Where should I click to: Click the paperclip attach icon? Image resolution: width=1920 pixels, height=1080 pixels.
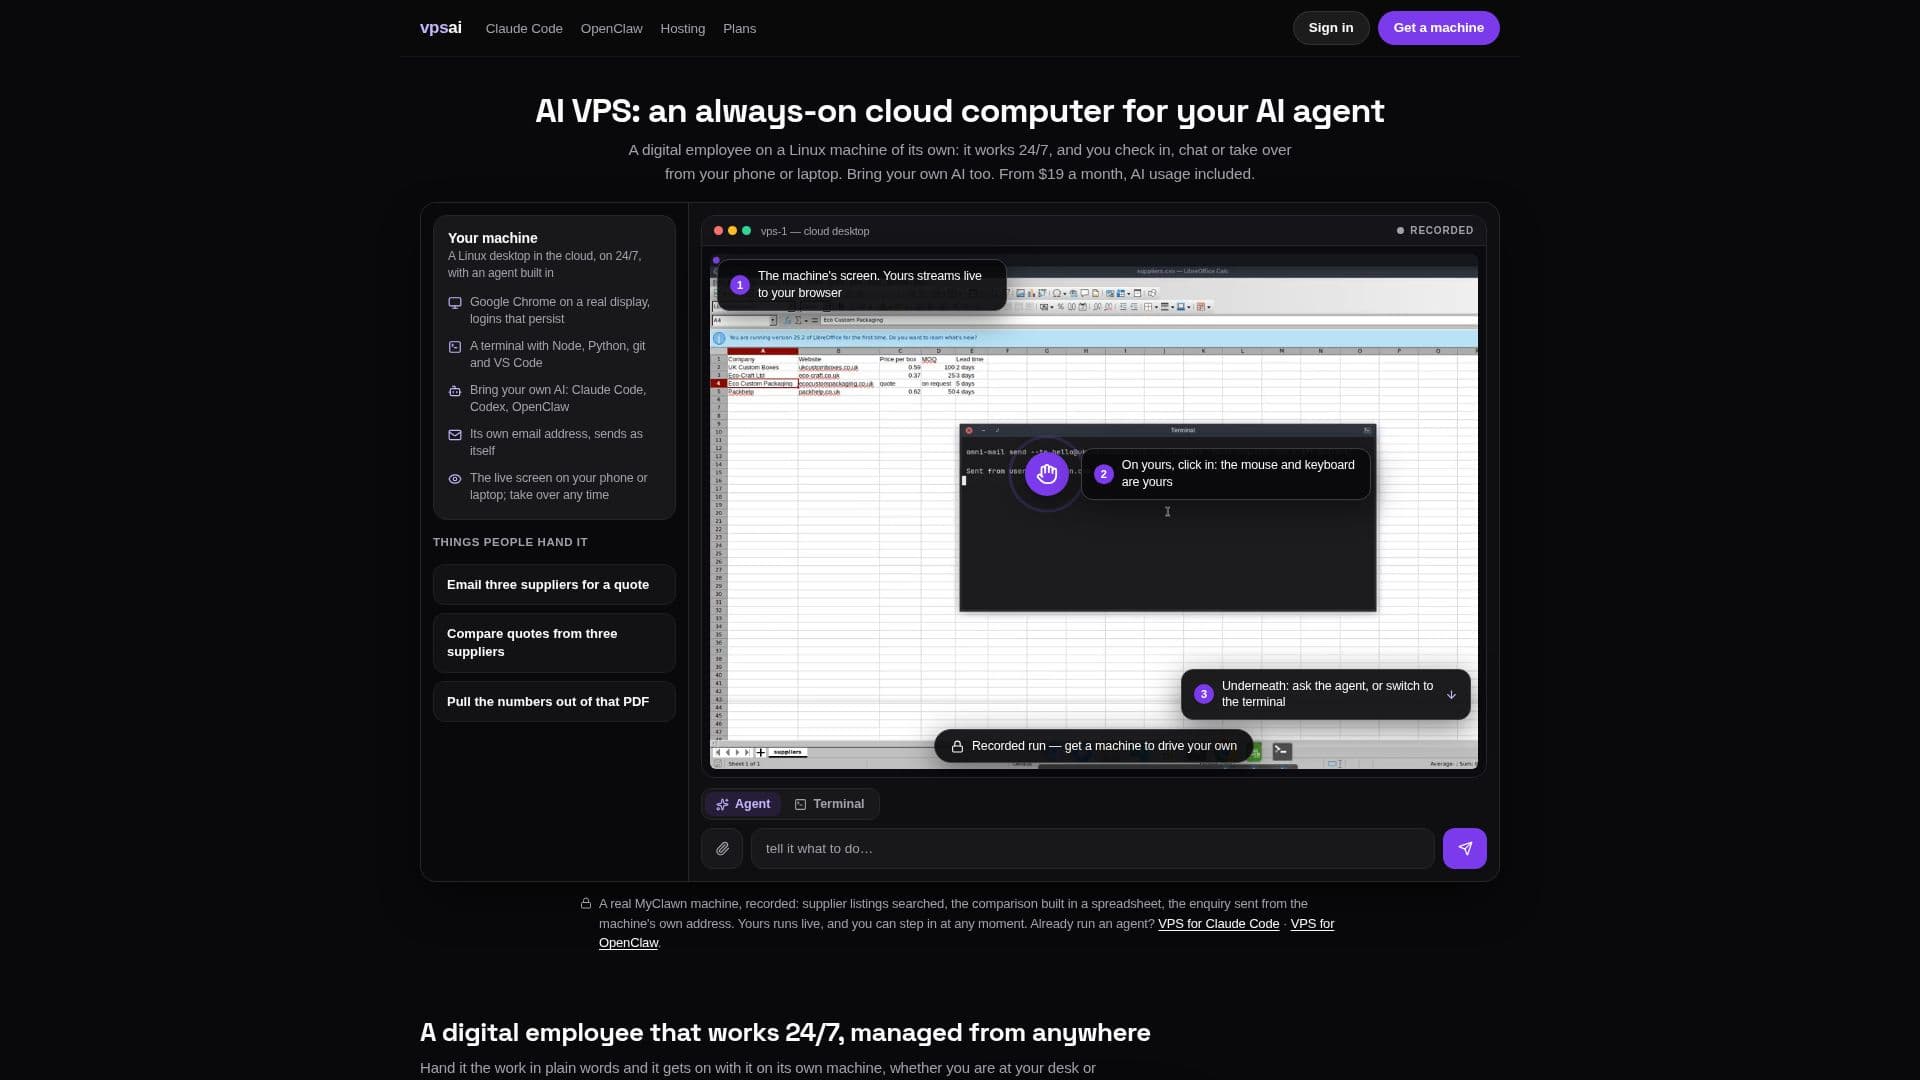coord(722,849)
